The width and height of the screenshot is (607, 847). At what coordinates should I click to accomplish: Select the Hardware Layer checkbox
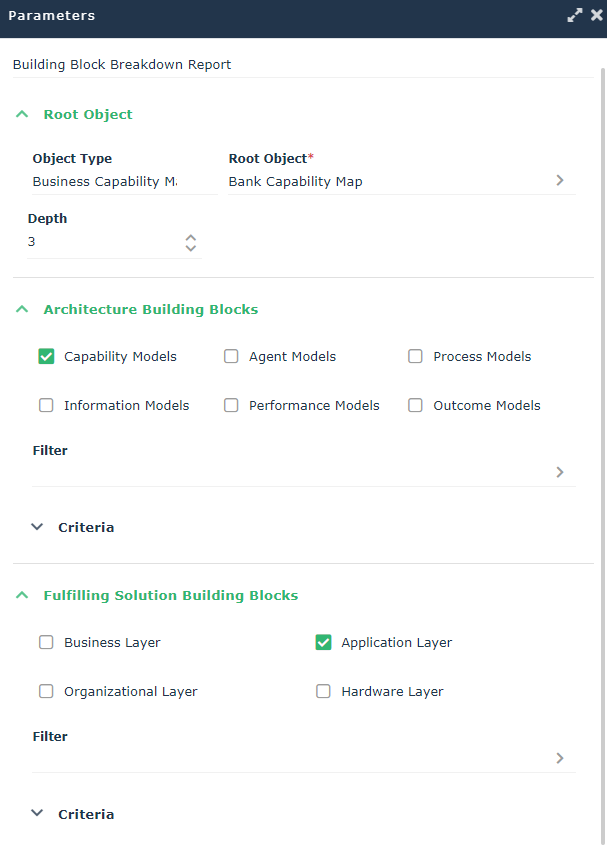(323, 692)
